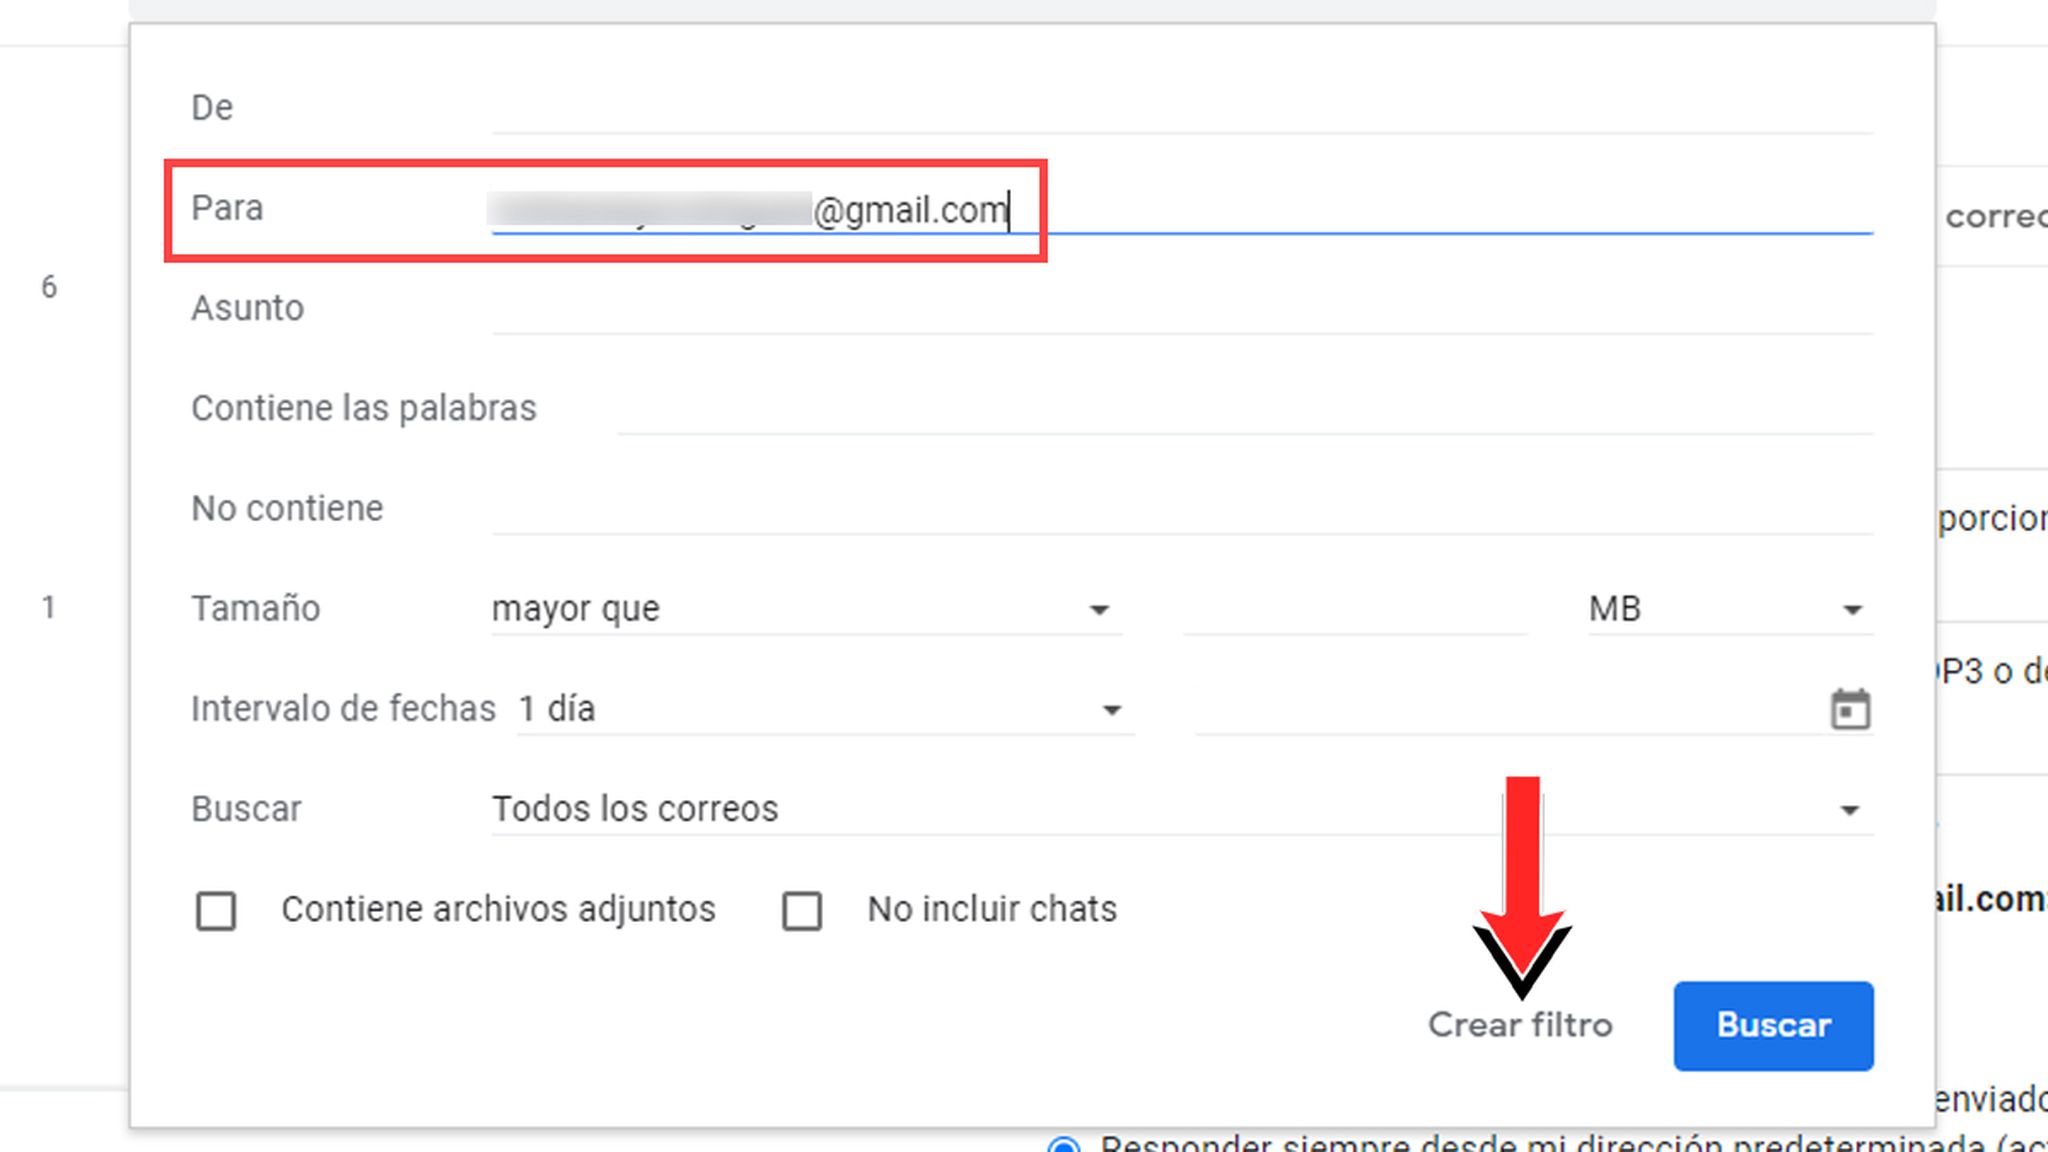2048x1152 pixels.
Task: Click the Tamaño comparison dropdown arrow
Action: coord(1101,608)
